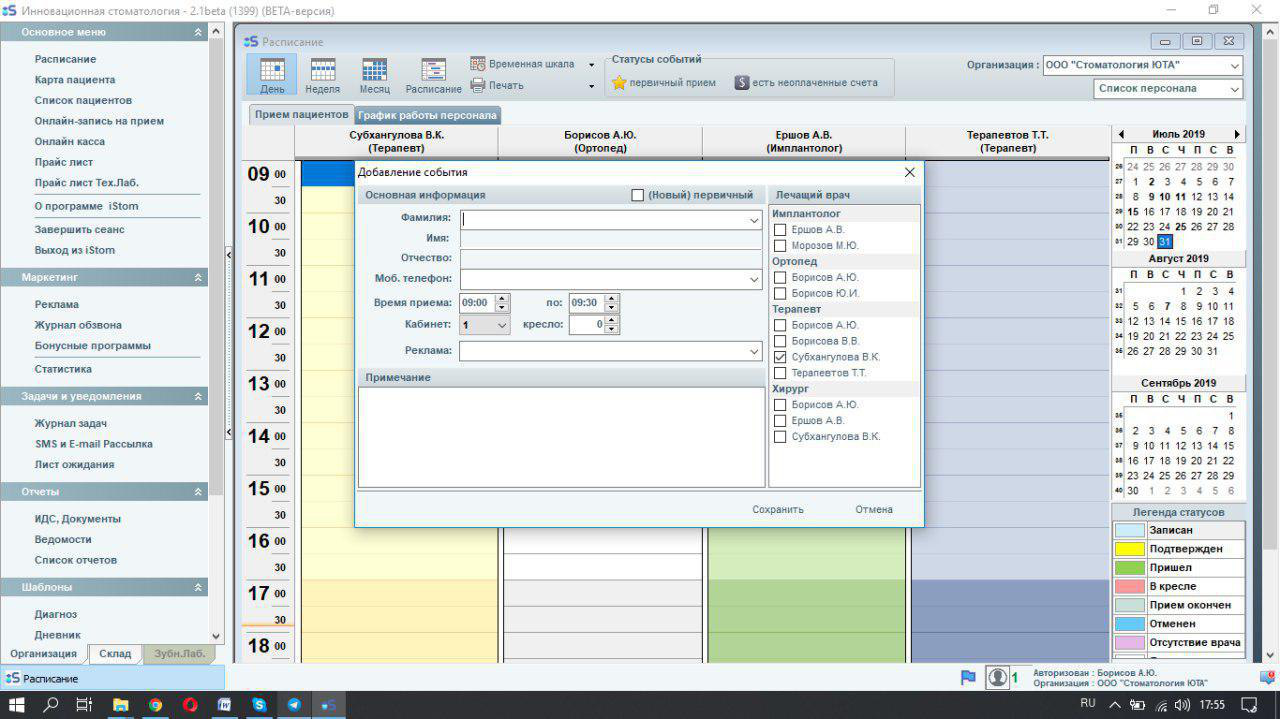Expand the Фамилия dropdown list
Viewport: 1280px width, 719px height.
[x=753, y=220]
